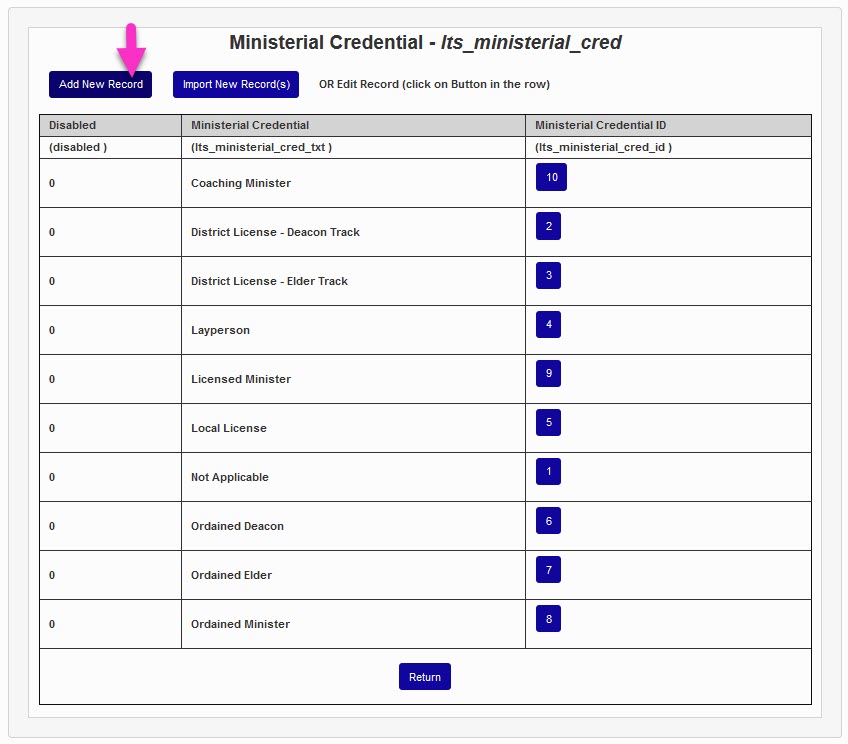Edit District License - Elder Track using button 3

548,275
